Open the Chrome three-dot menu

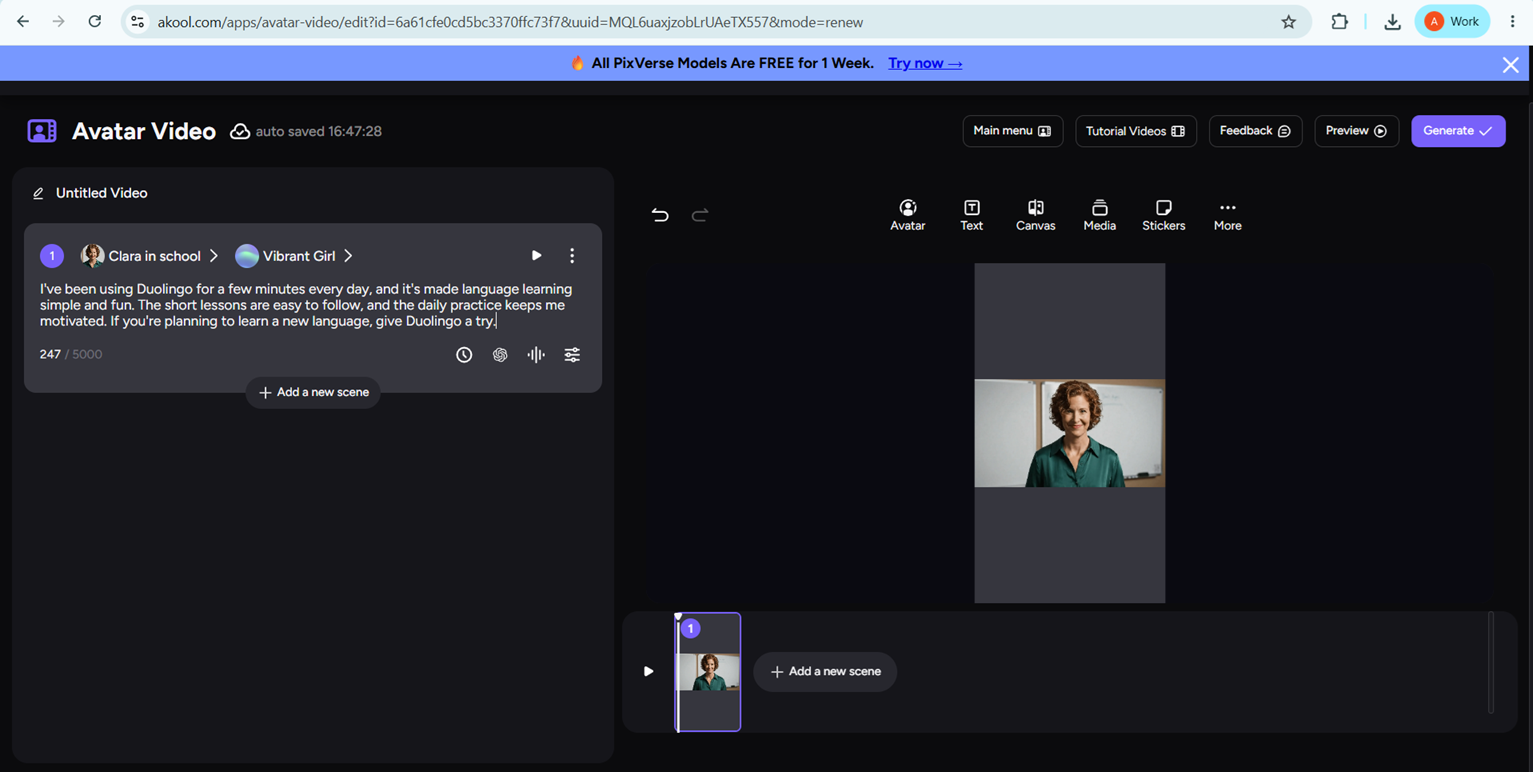1512,22
